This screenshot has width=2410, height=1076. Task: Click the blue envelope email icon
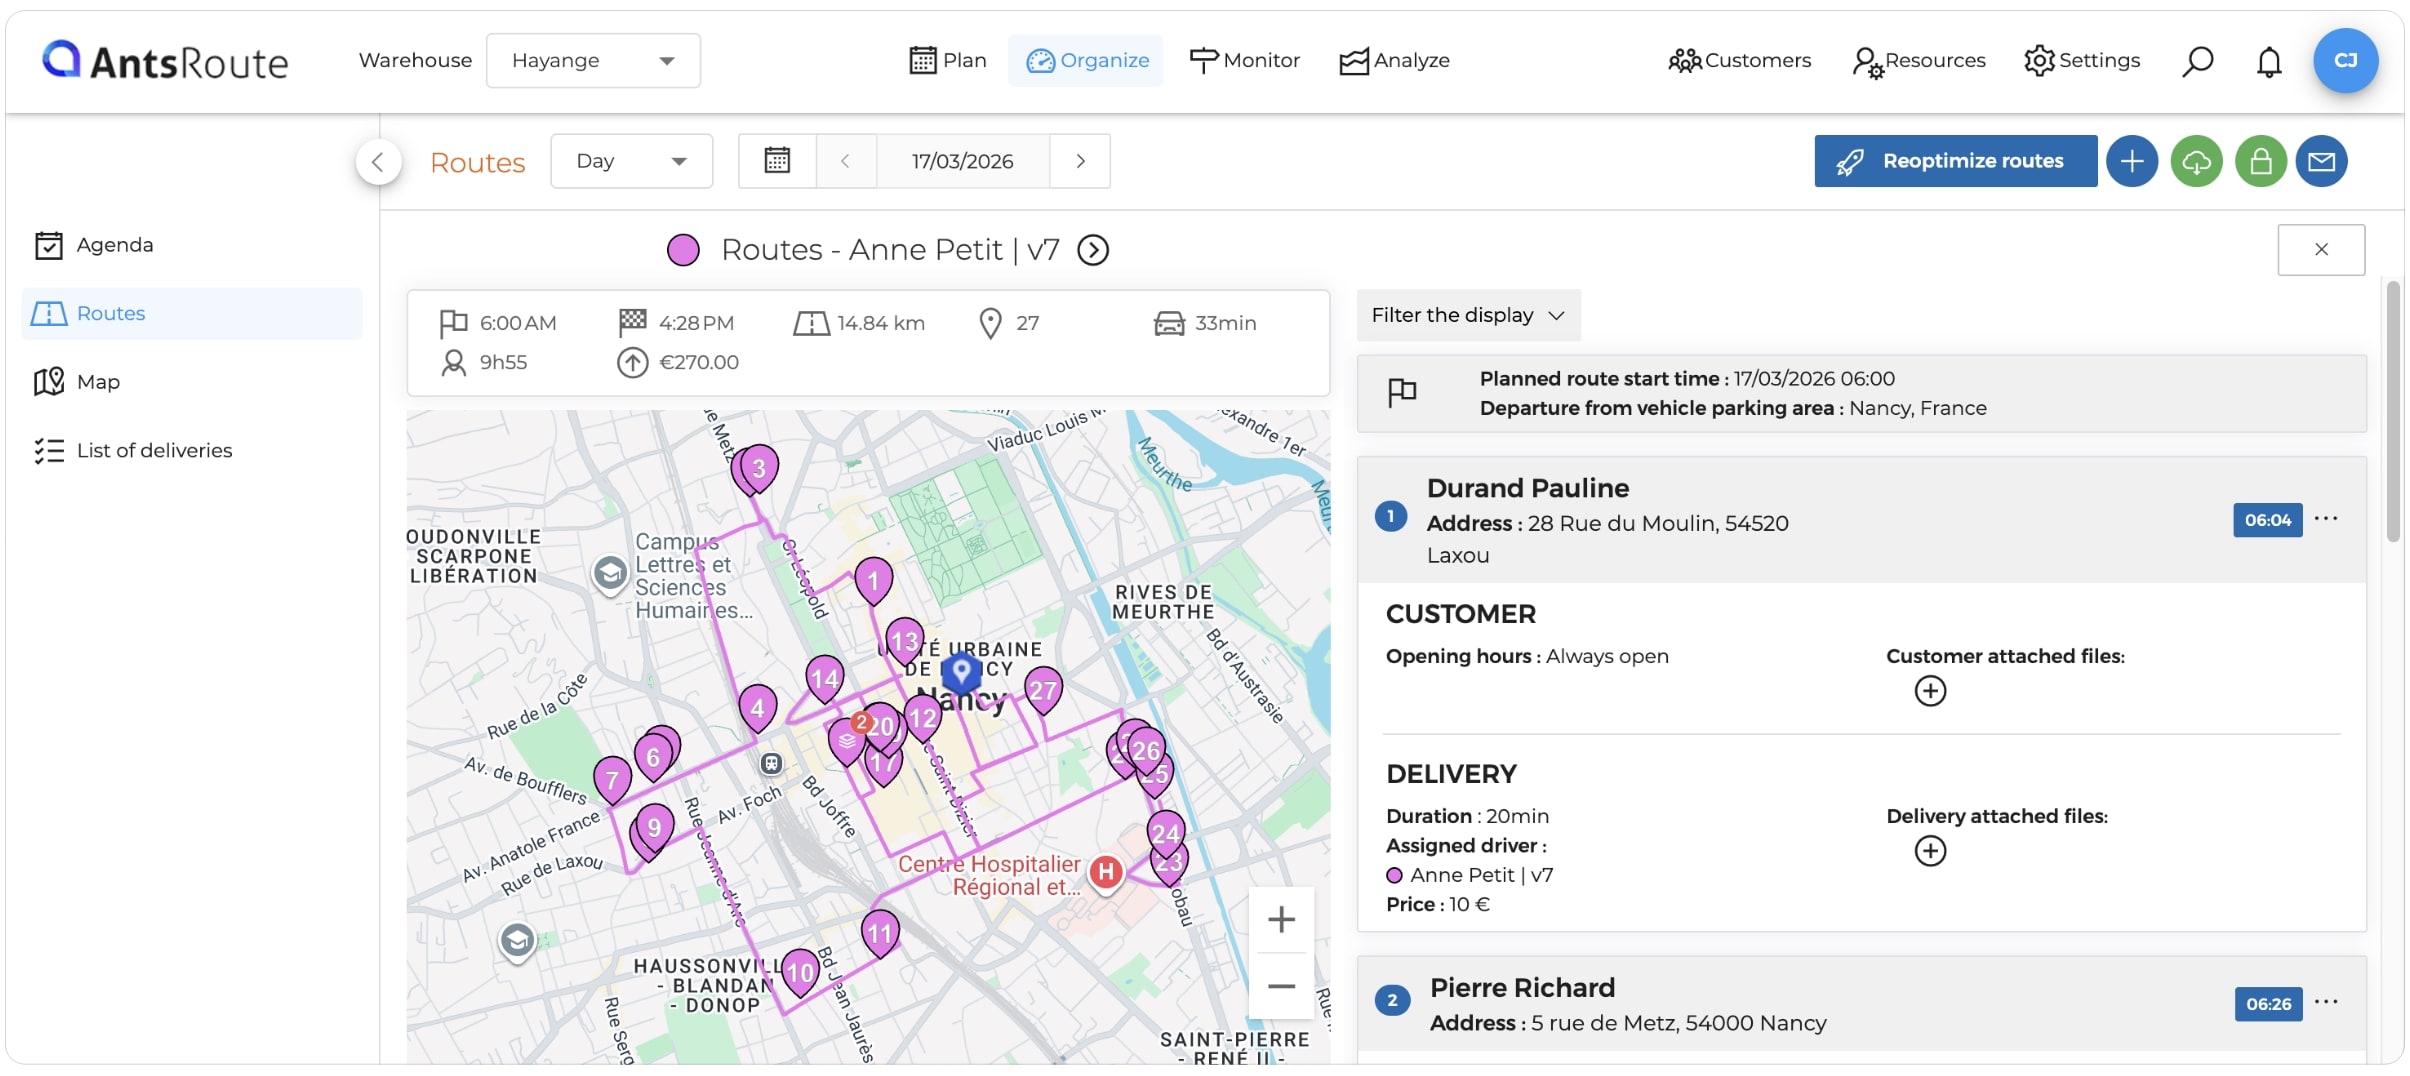tap(2321, 161)
